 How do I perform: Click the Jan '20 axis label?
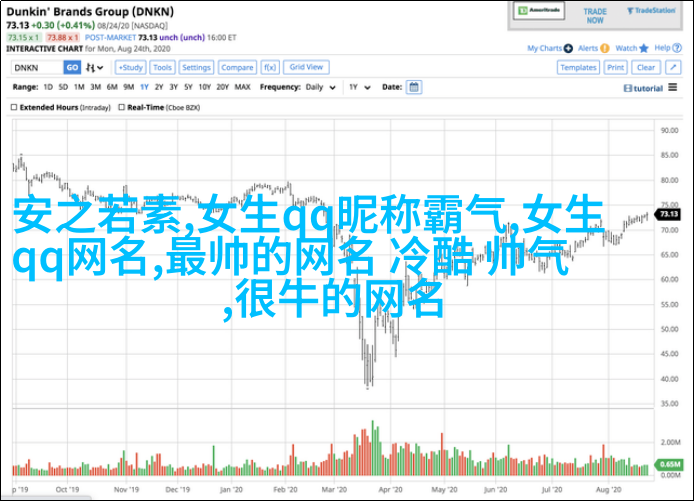click(231, 490)
